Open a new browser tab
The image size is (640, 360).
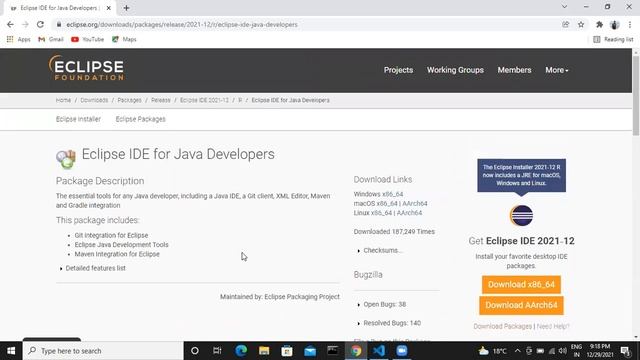click(x=126, y=8)
